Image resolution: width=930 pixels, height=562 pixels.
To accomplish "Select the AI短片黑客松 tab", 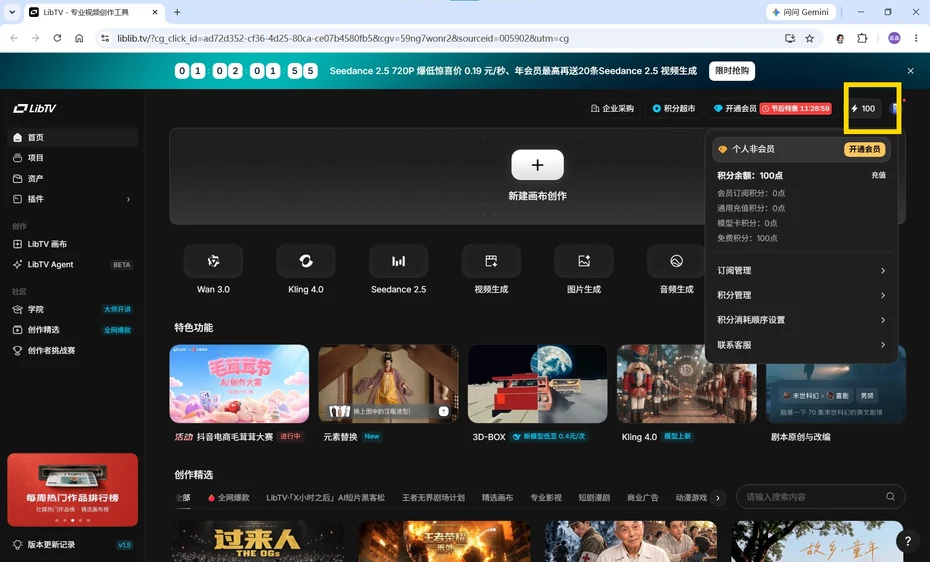I will [x=326, y=497].
